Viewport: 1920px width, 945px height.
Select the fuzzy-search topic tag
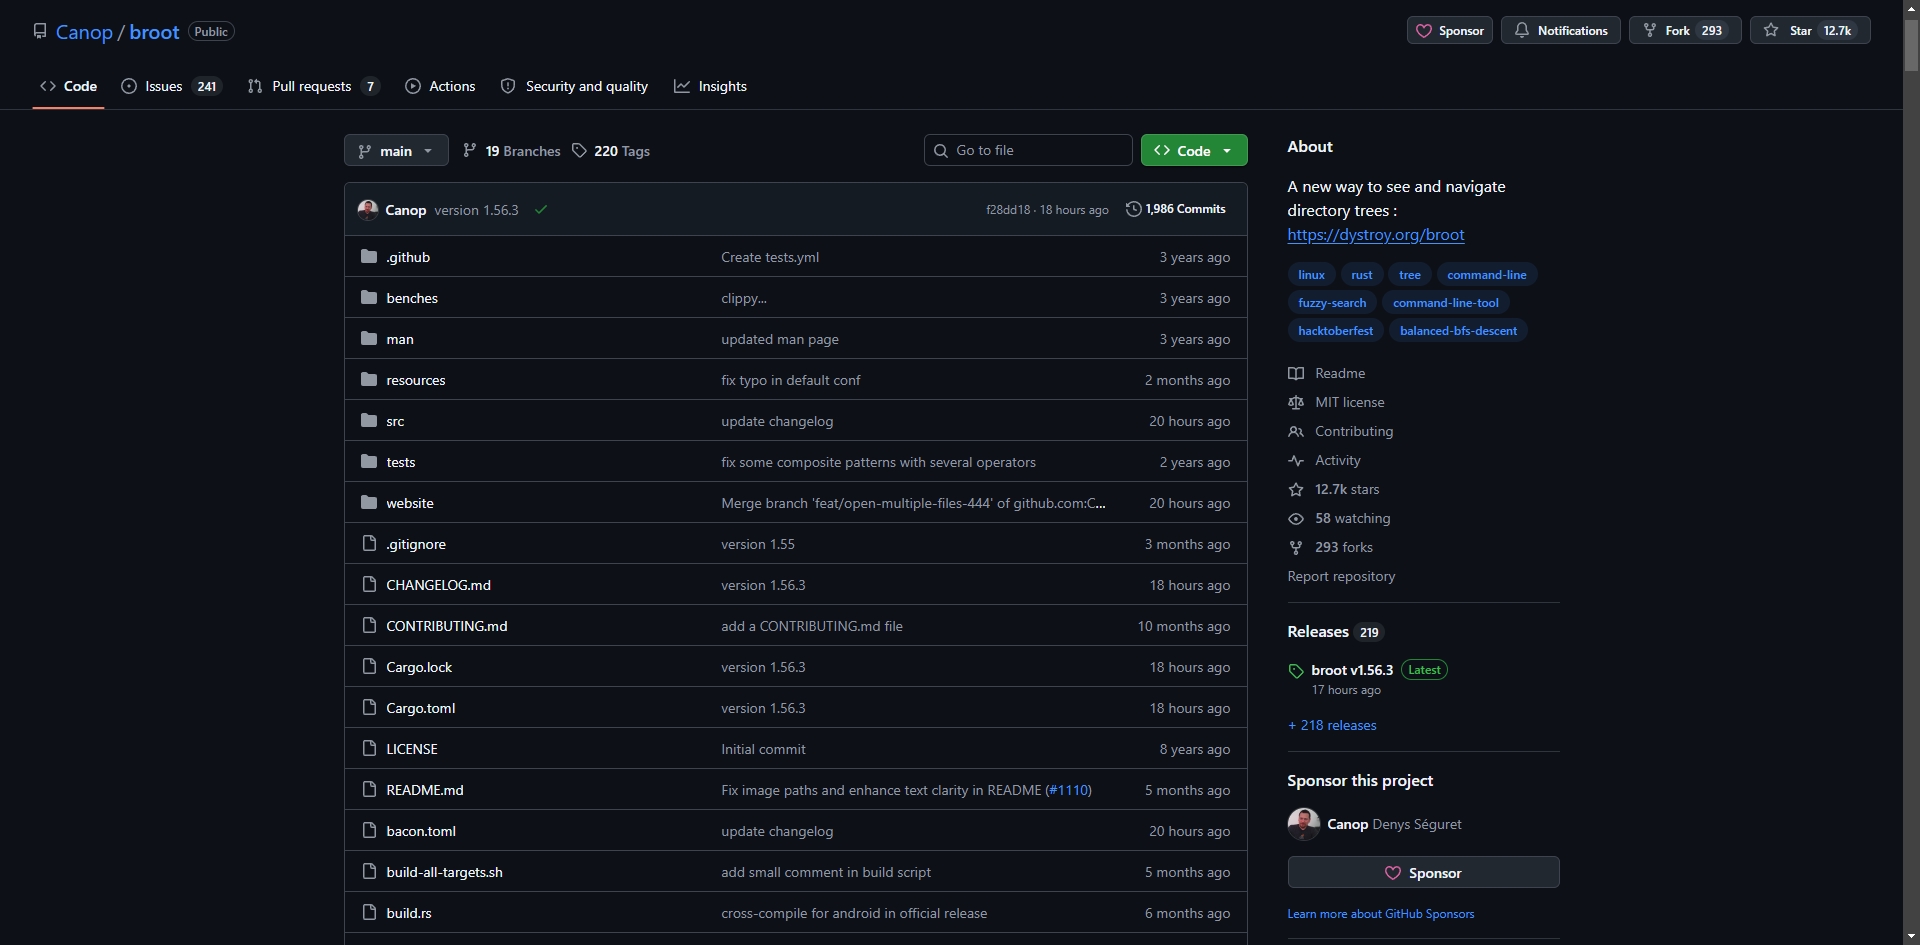coord(1332,302)
